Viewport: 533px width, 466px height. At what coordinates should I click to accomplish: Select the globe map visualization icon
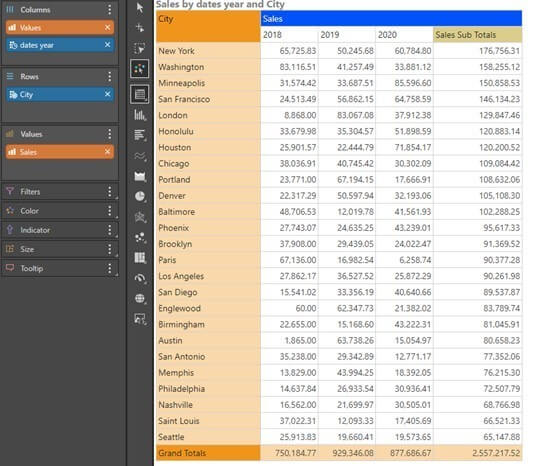[x=140, y=298]
